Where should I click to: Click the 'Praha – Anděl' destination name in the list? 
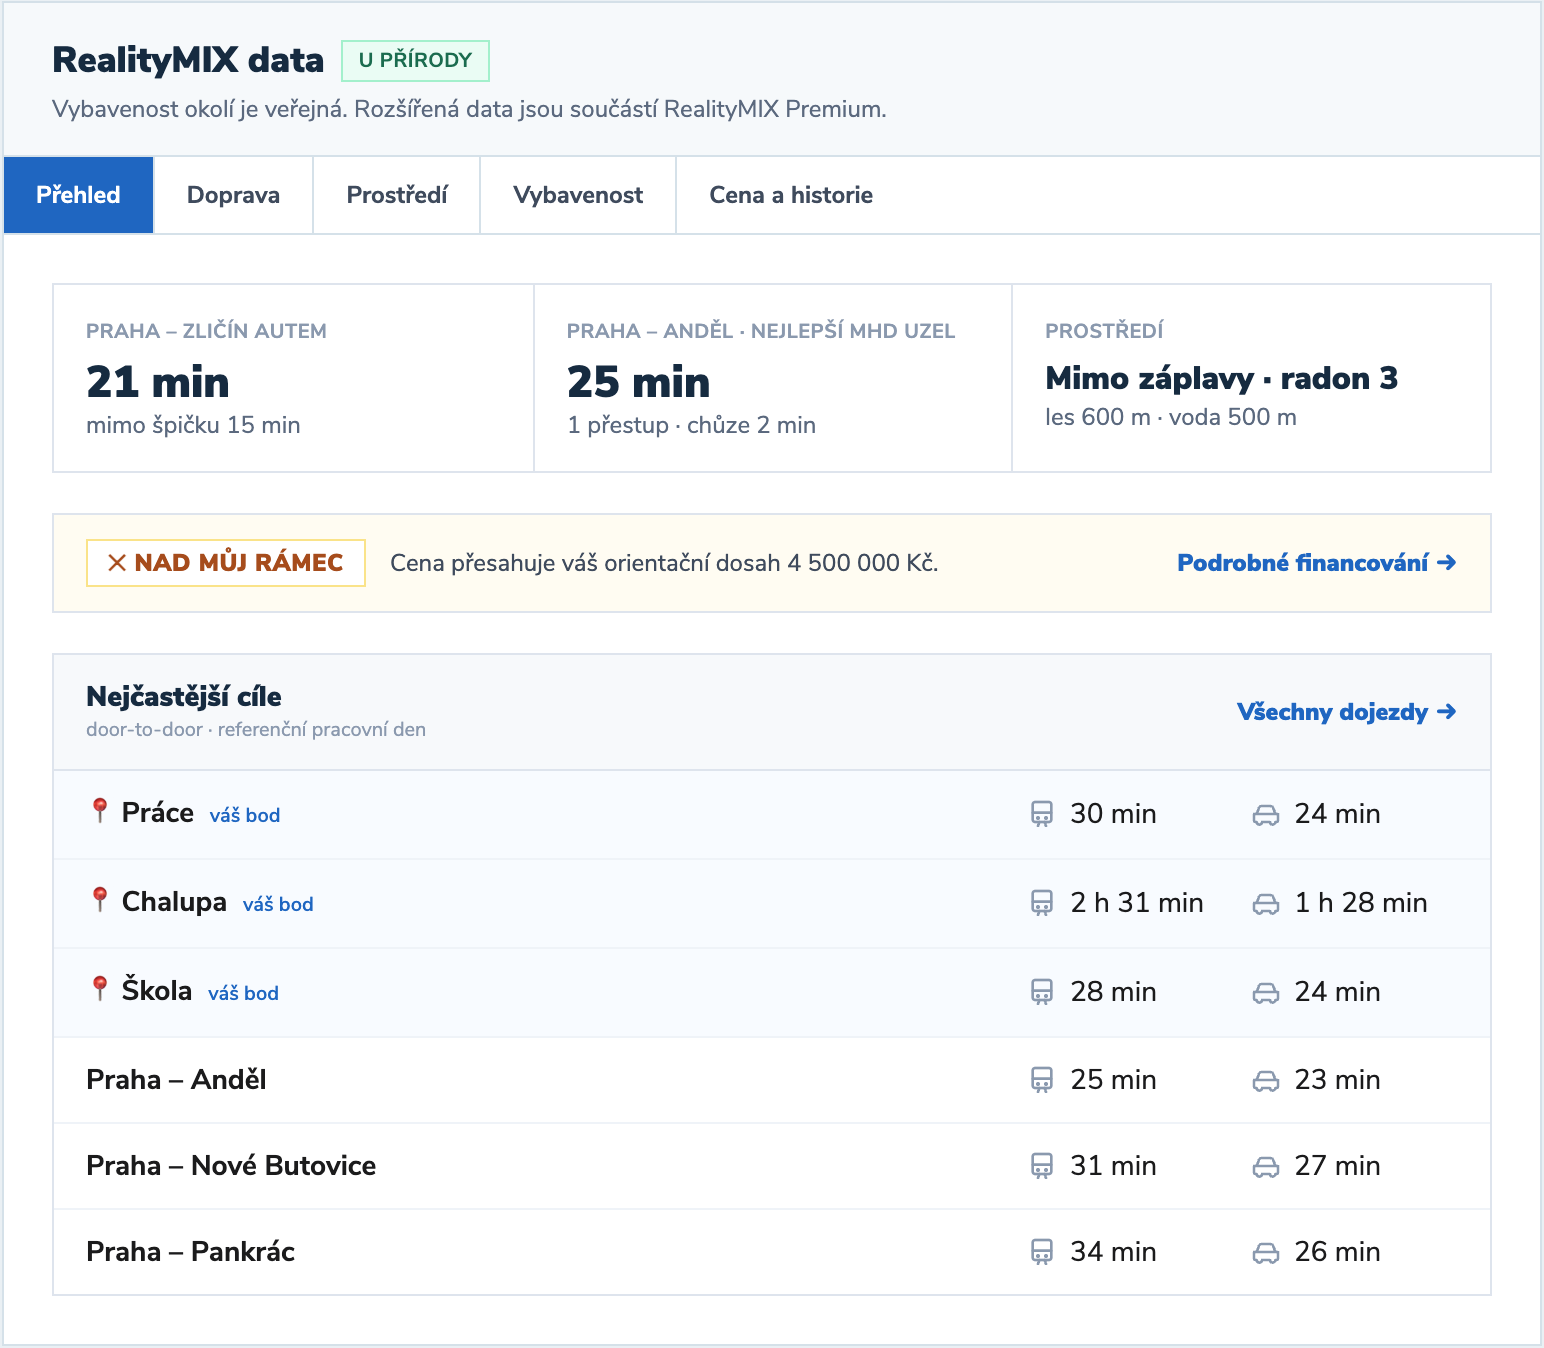pos(177,1080)
